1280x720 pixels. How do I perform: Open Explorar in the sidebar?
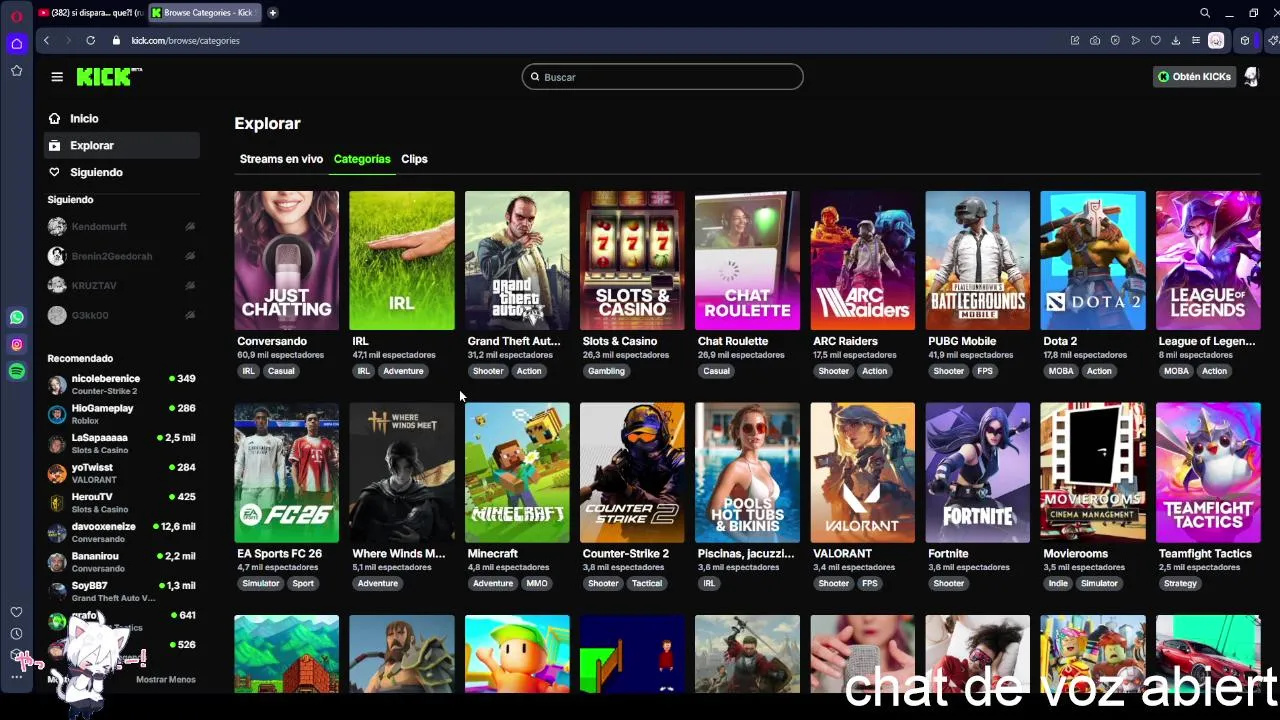click(x=122, y=145)
